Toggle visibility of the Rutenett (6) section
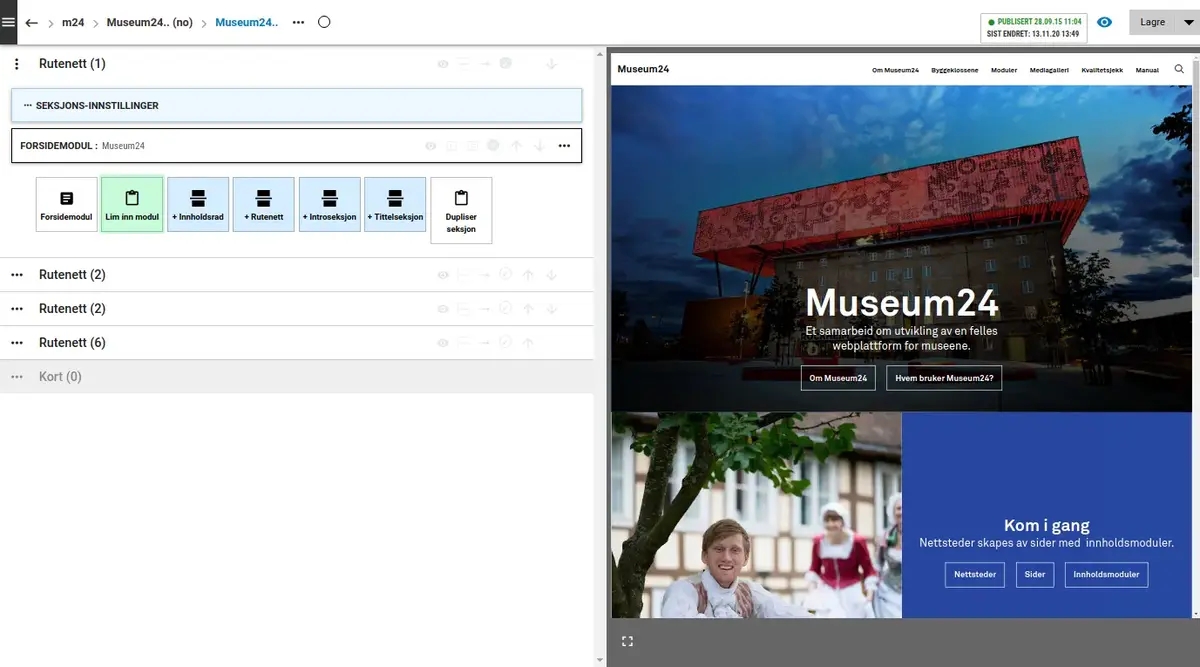This screenshot has height=667, width=1200. pyautogui.click(x=443, y=343)
